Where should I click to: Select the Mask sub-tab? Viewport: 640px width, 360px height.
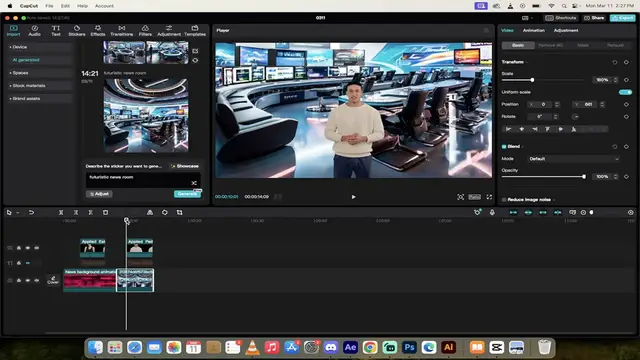pyautogui.click(x=583, y=45)
